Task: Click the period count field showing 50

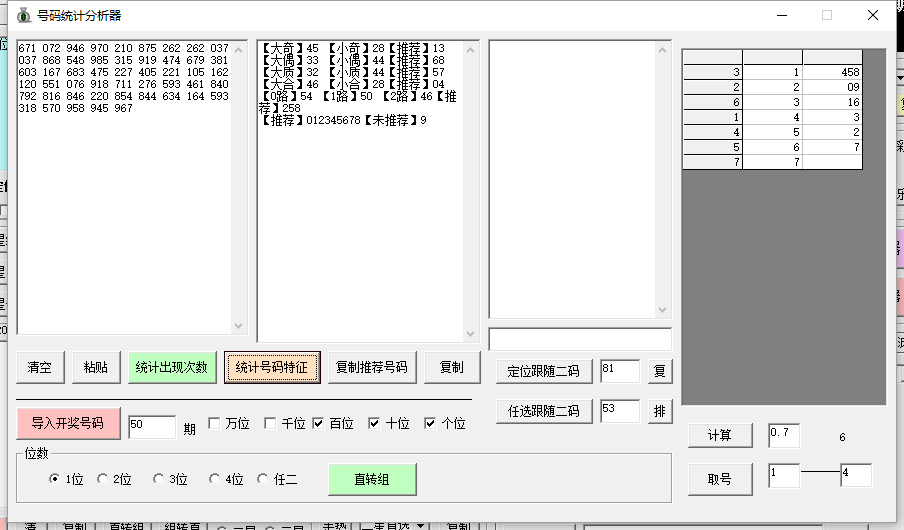Action: (151, 426)
